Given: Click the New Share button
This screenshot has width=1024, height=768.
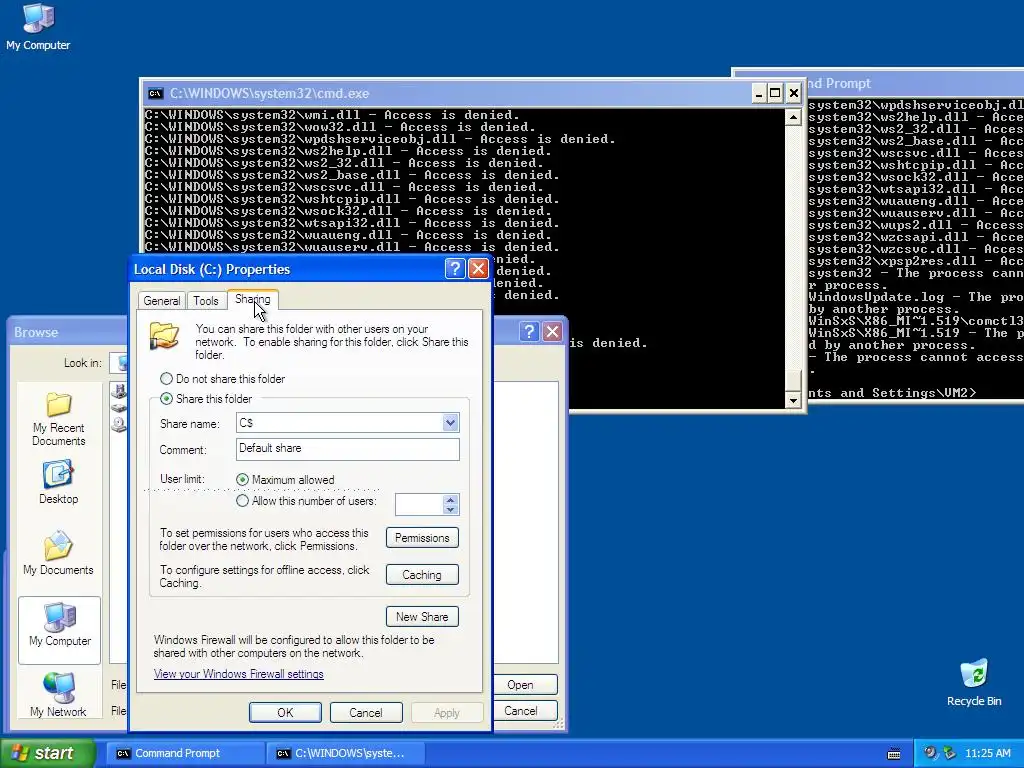Looking at the screenshot, I should click(x=422, y=616).
